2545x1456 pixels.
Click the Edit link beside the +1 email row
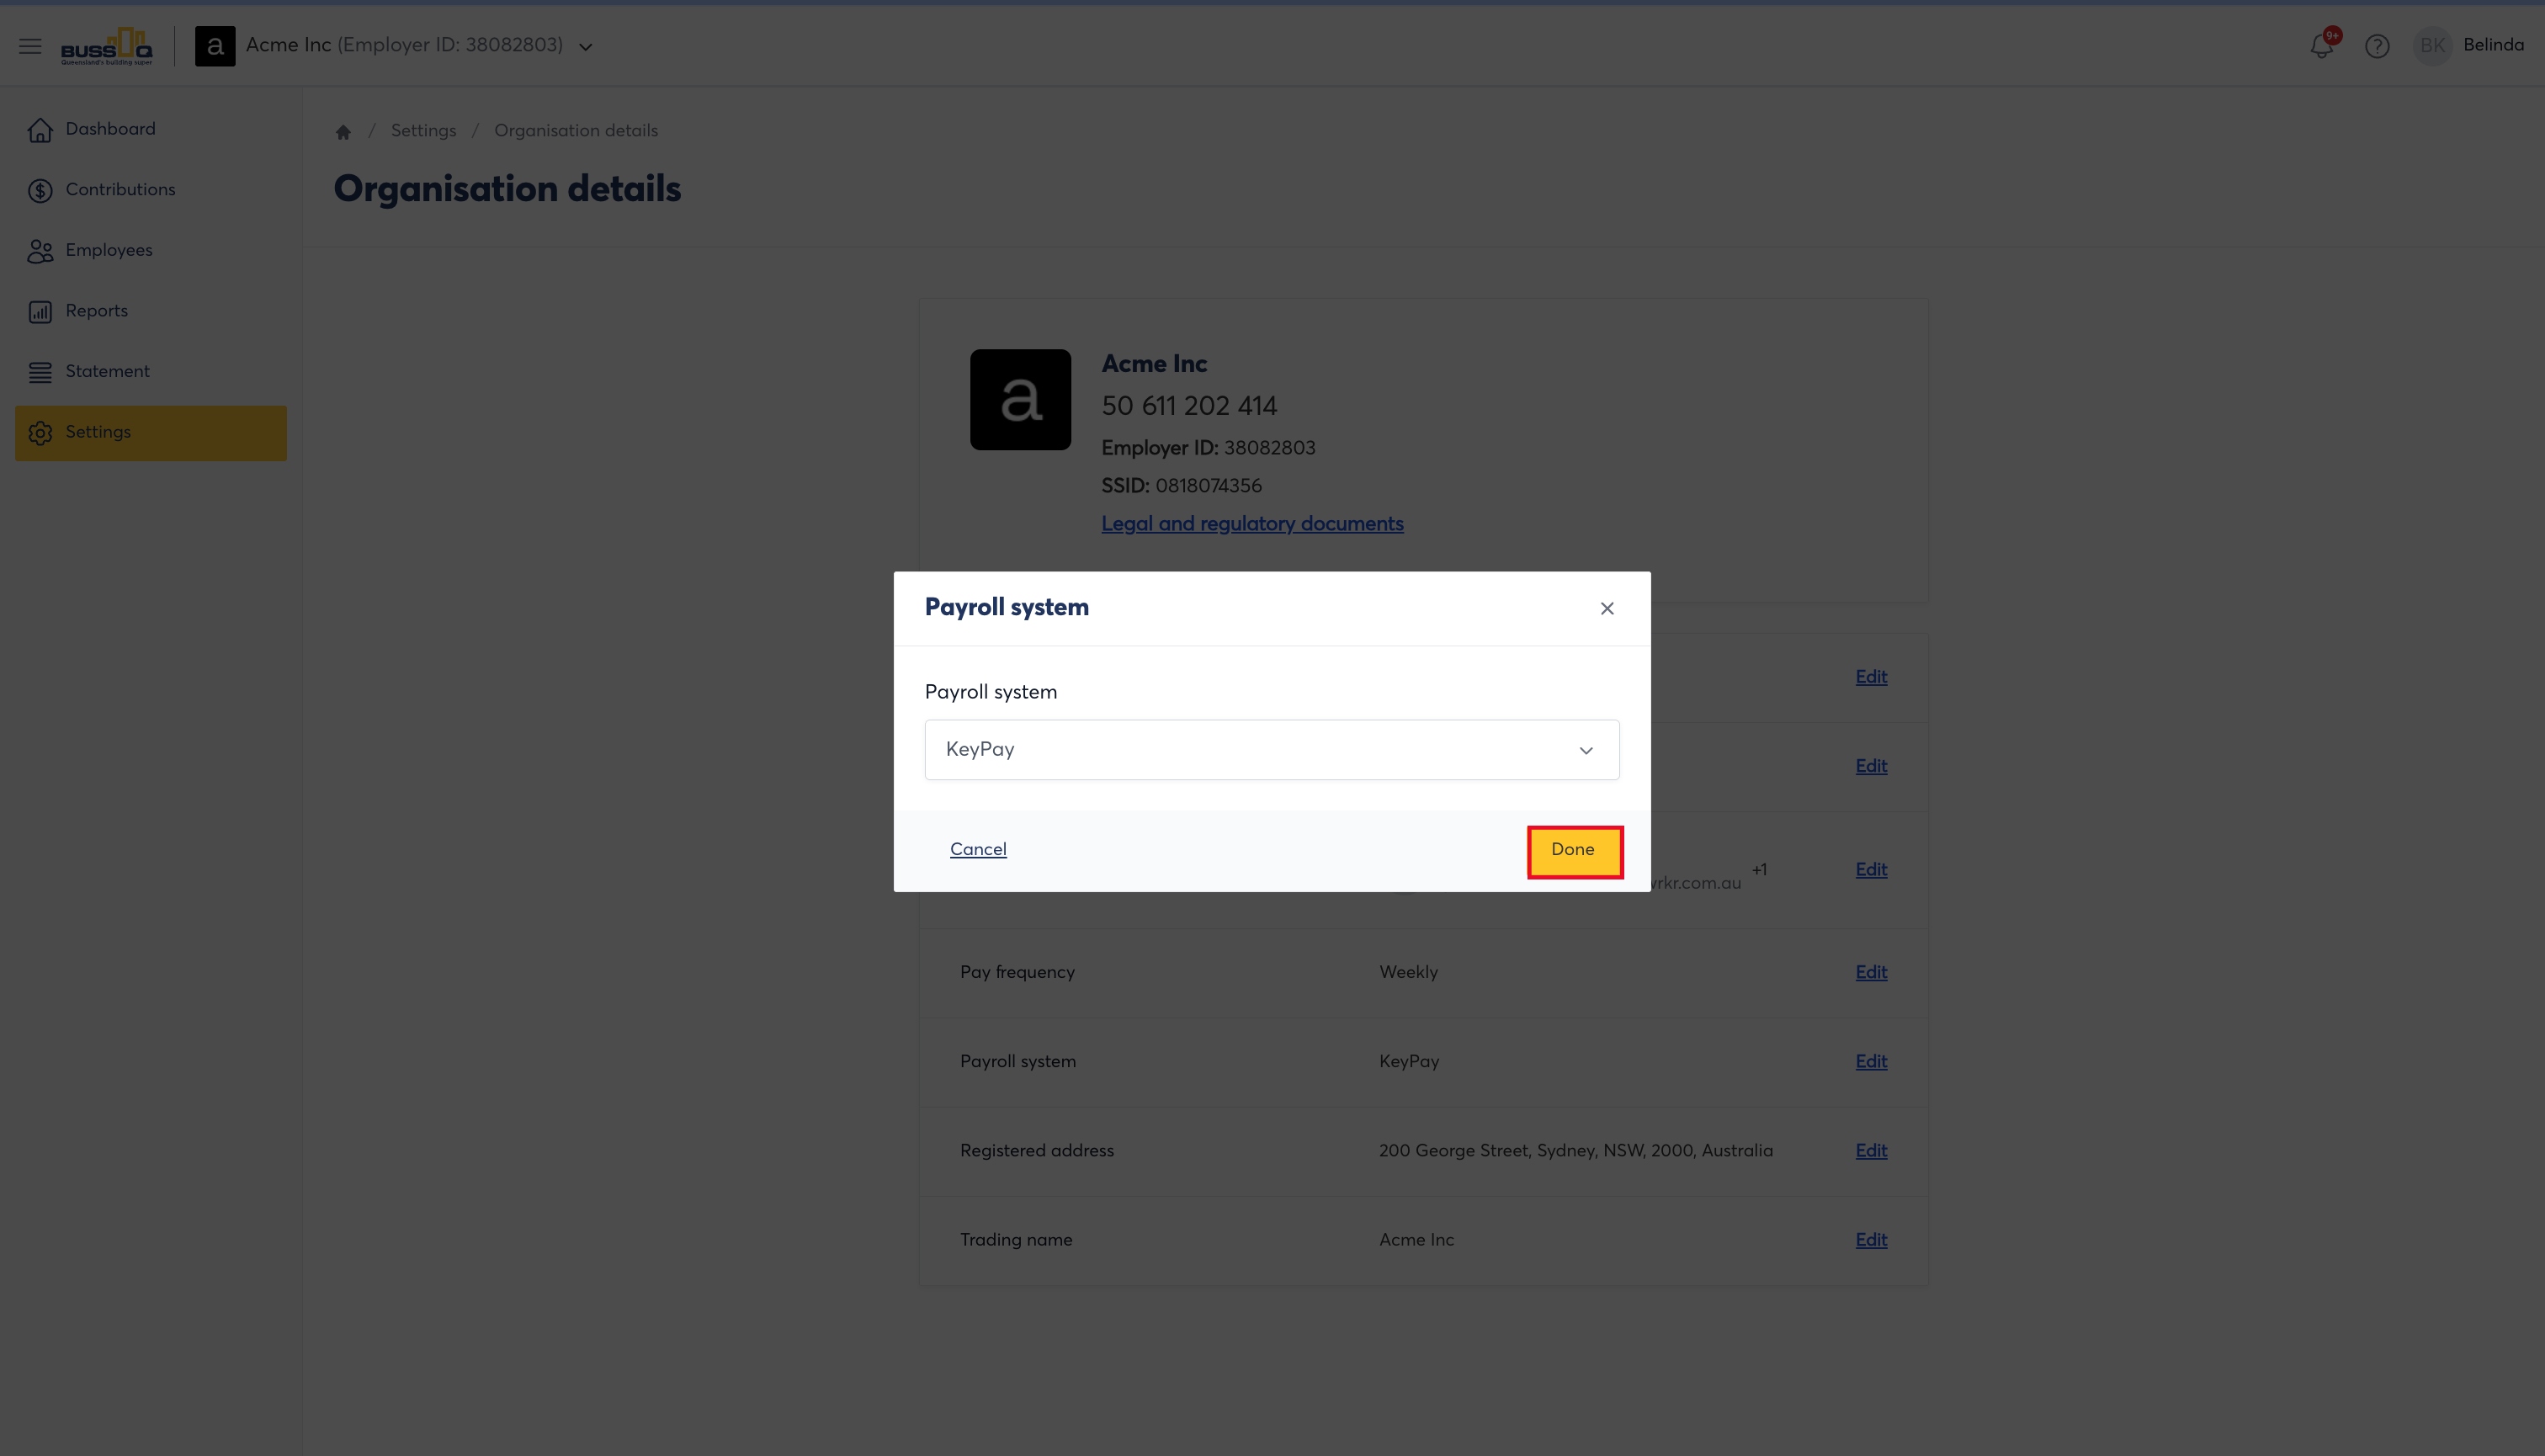coord(1871,870)
